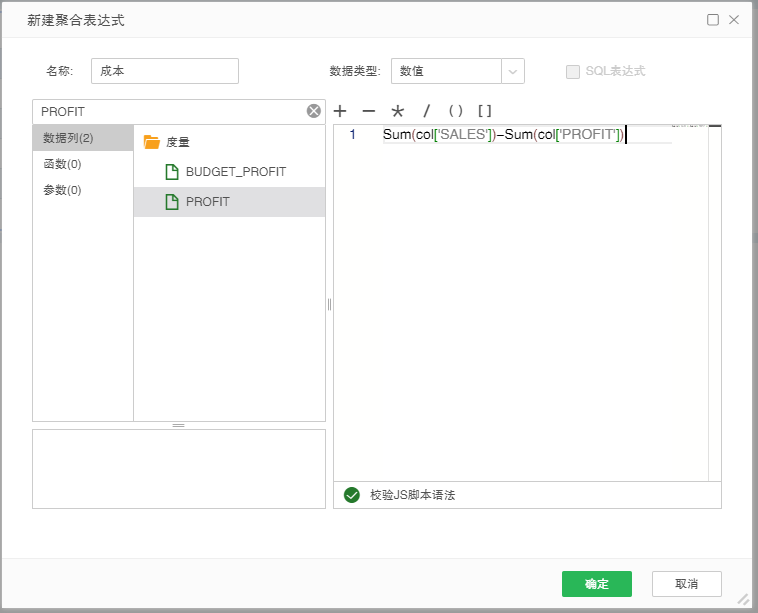Insert the minus operator
This screenshot has height=613, width=758.
tap(369, 111)
